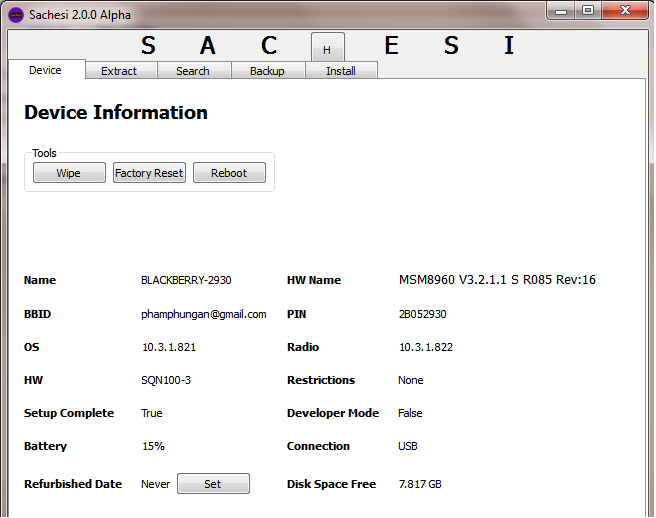The height and width of the screenshot is (518, 656).
Task: Click the Developer Mode value False
Action: pos(410,413)
